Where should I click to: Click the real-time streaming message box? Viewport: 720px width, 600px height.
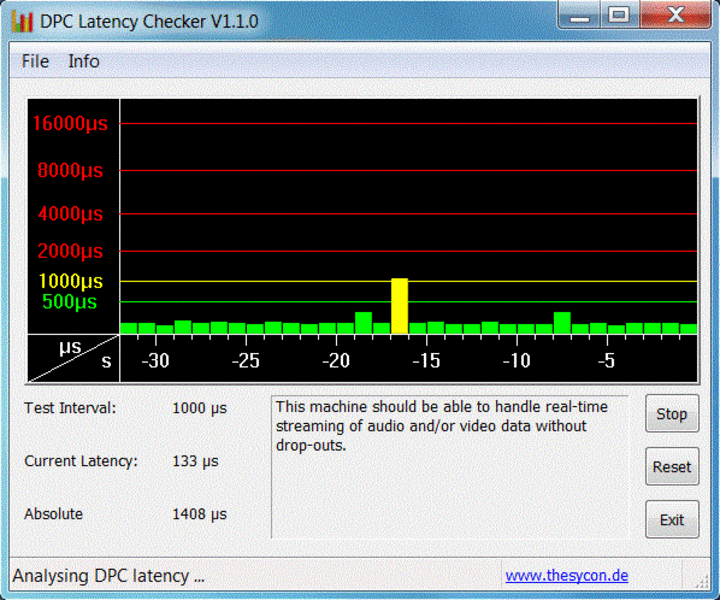pyautogui.click(x=449, y=466)
